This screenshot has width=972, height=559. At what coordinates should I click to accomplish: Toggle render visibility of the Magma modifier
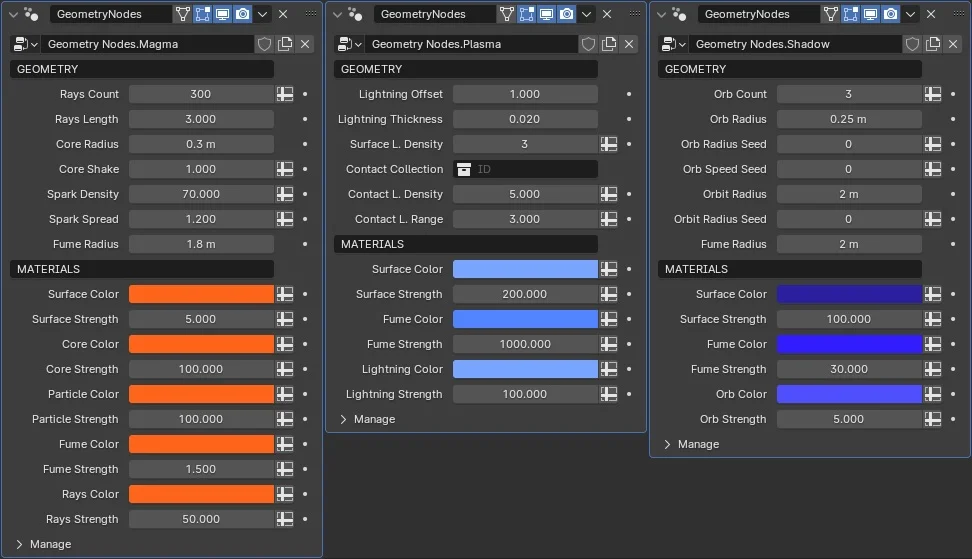243,14
